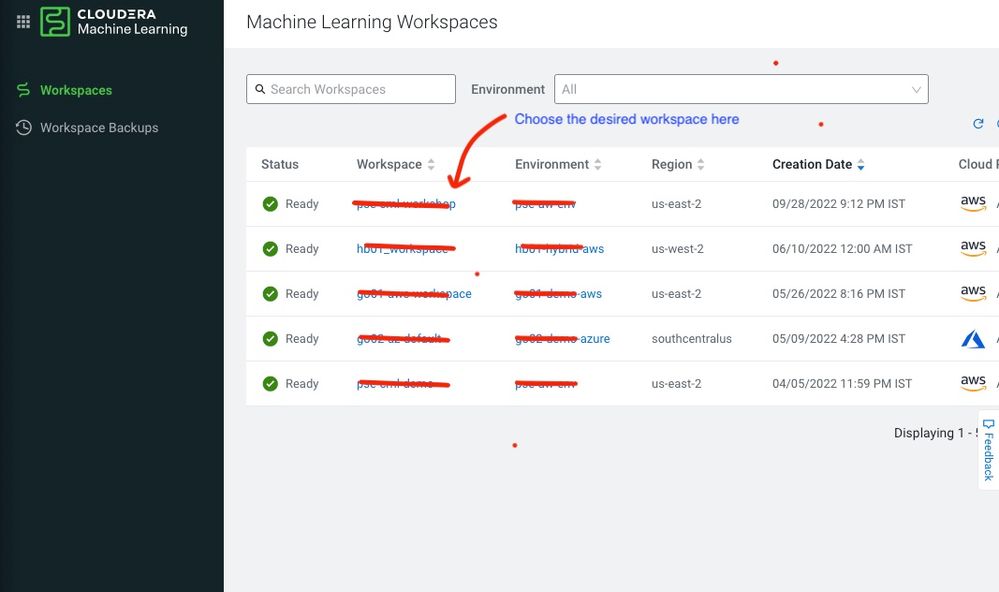Select Workspaces in the sidebar
The width and height of the screenshot is (999, 592).
point(76,90)
